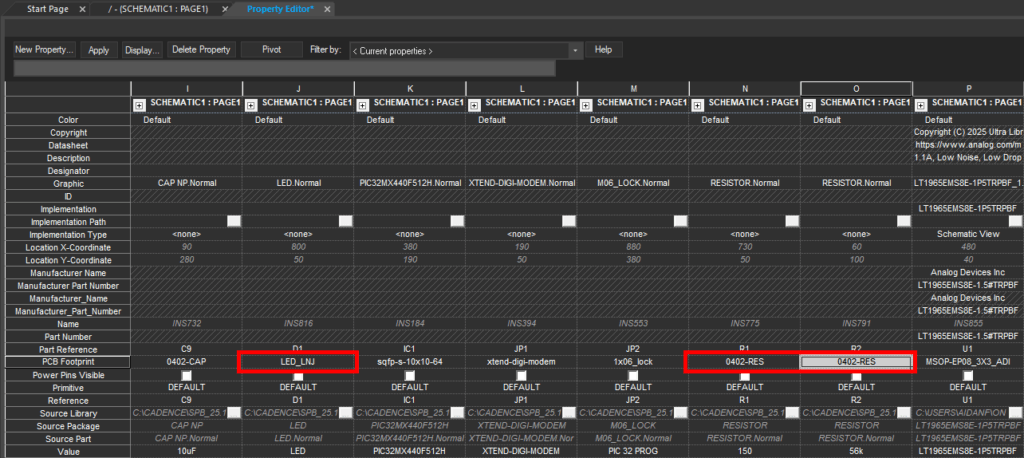Browse Source Library for JP2 column

tap(680, 413)
